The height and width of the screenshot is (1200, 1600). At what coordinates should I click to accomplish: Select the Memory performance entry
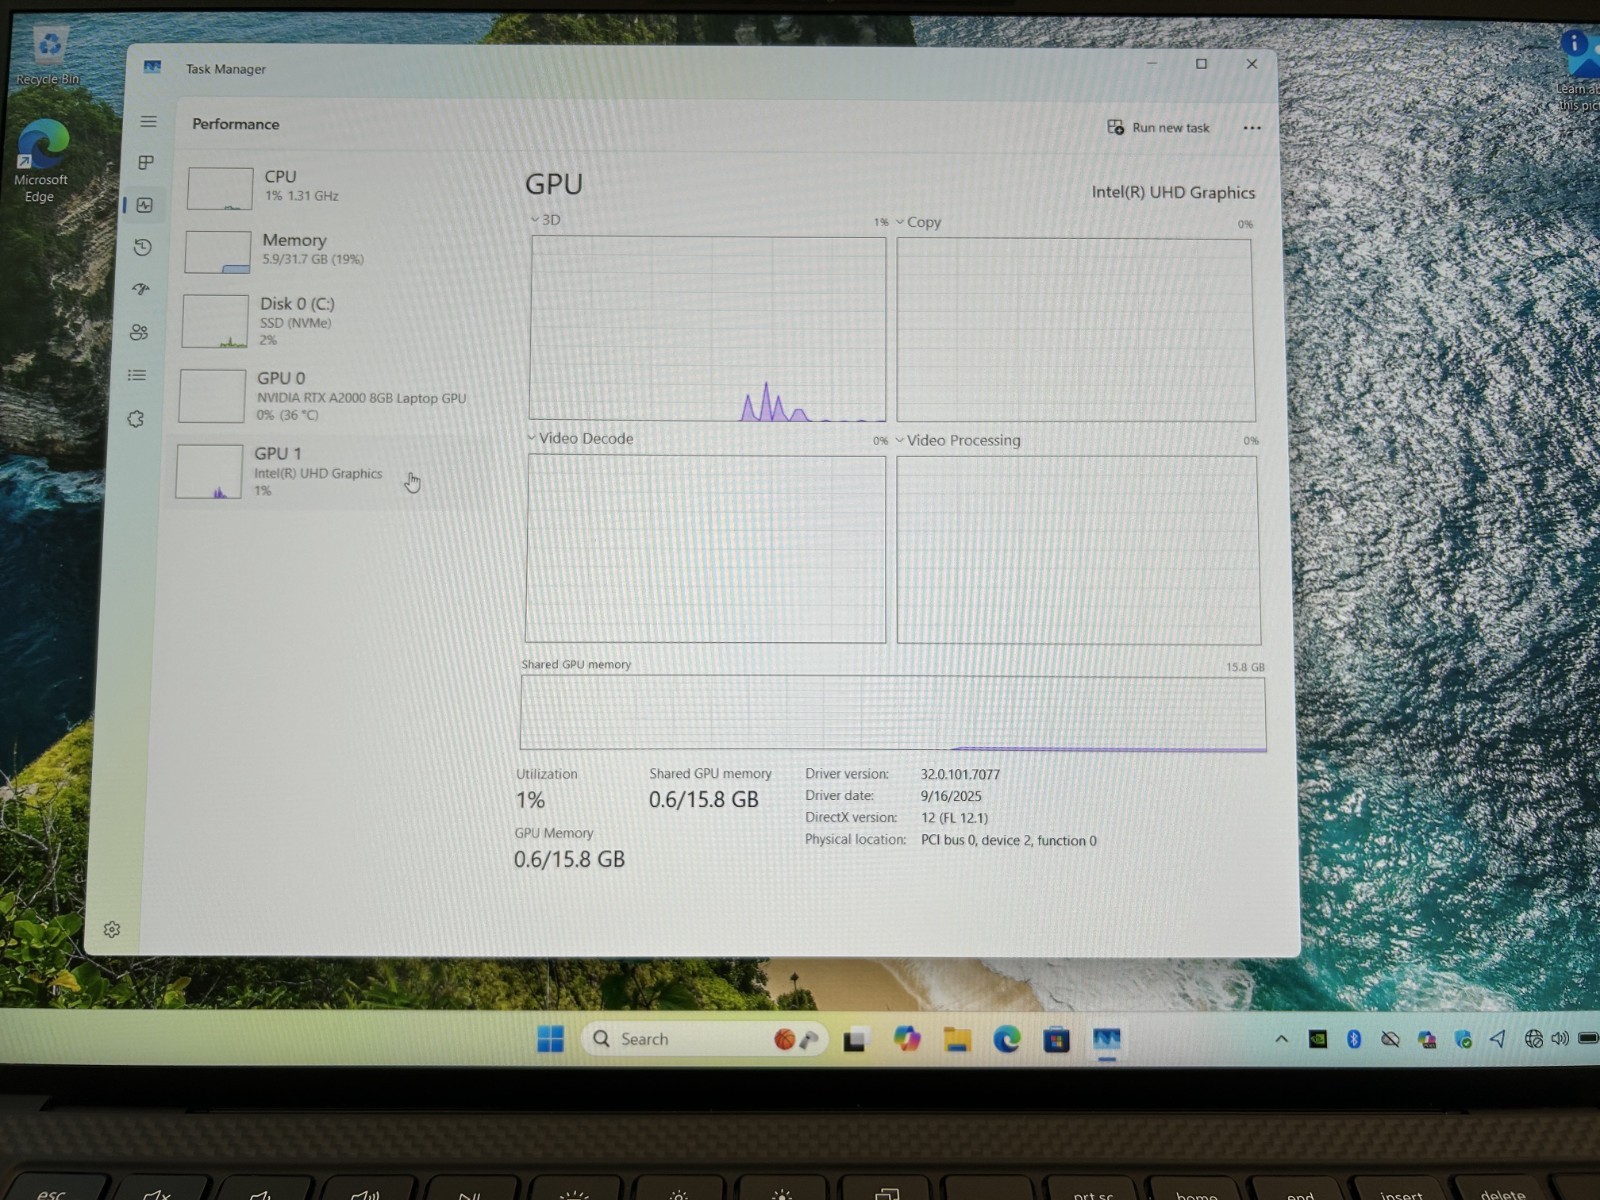coord(333,250)
